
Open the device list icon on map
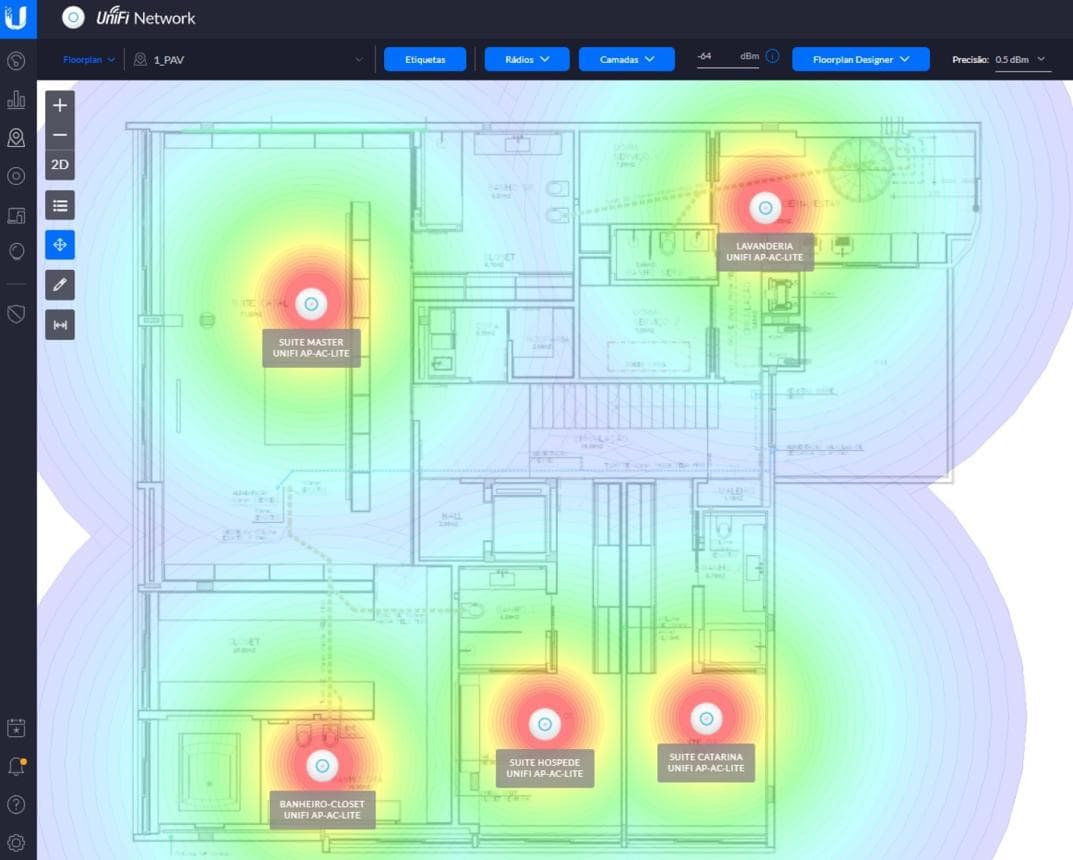tap(60, 205)
